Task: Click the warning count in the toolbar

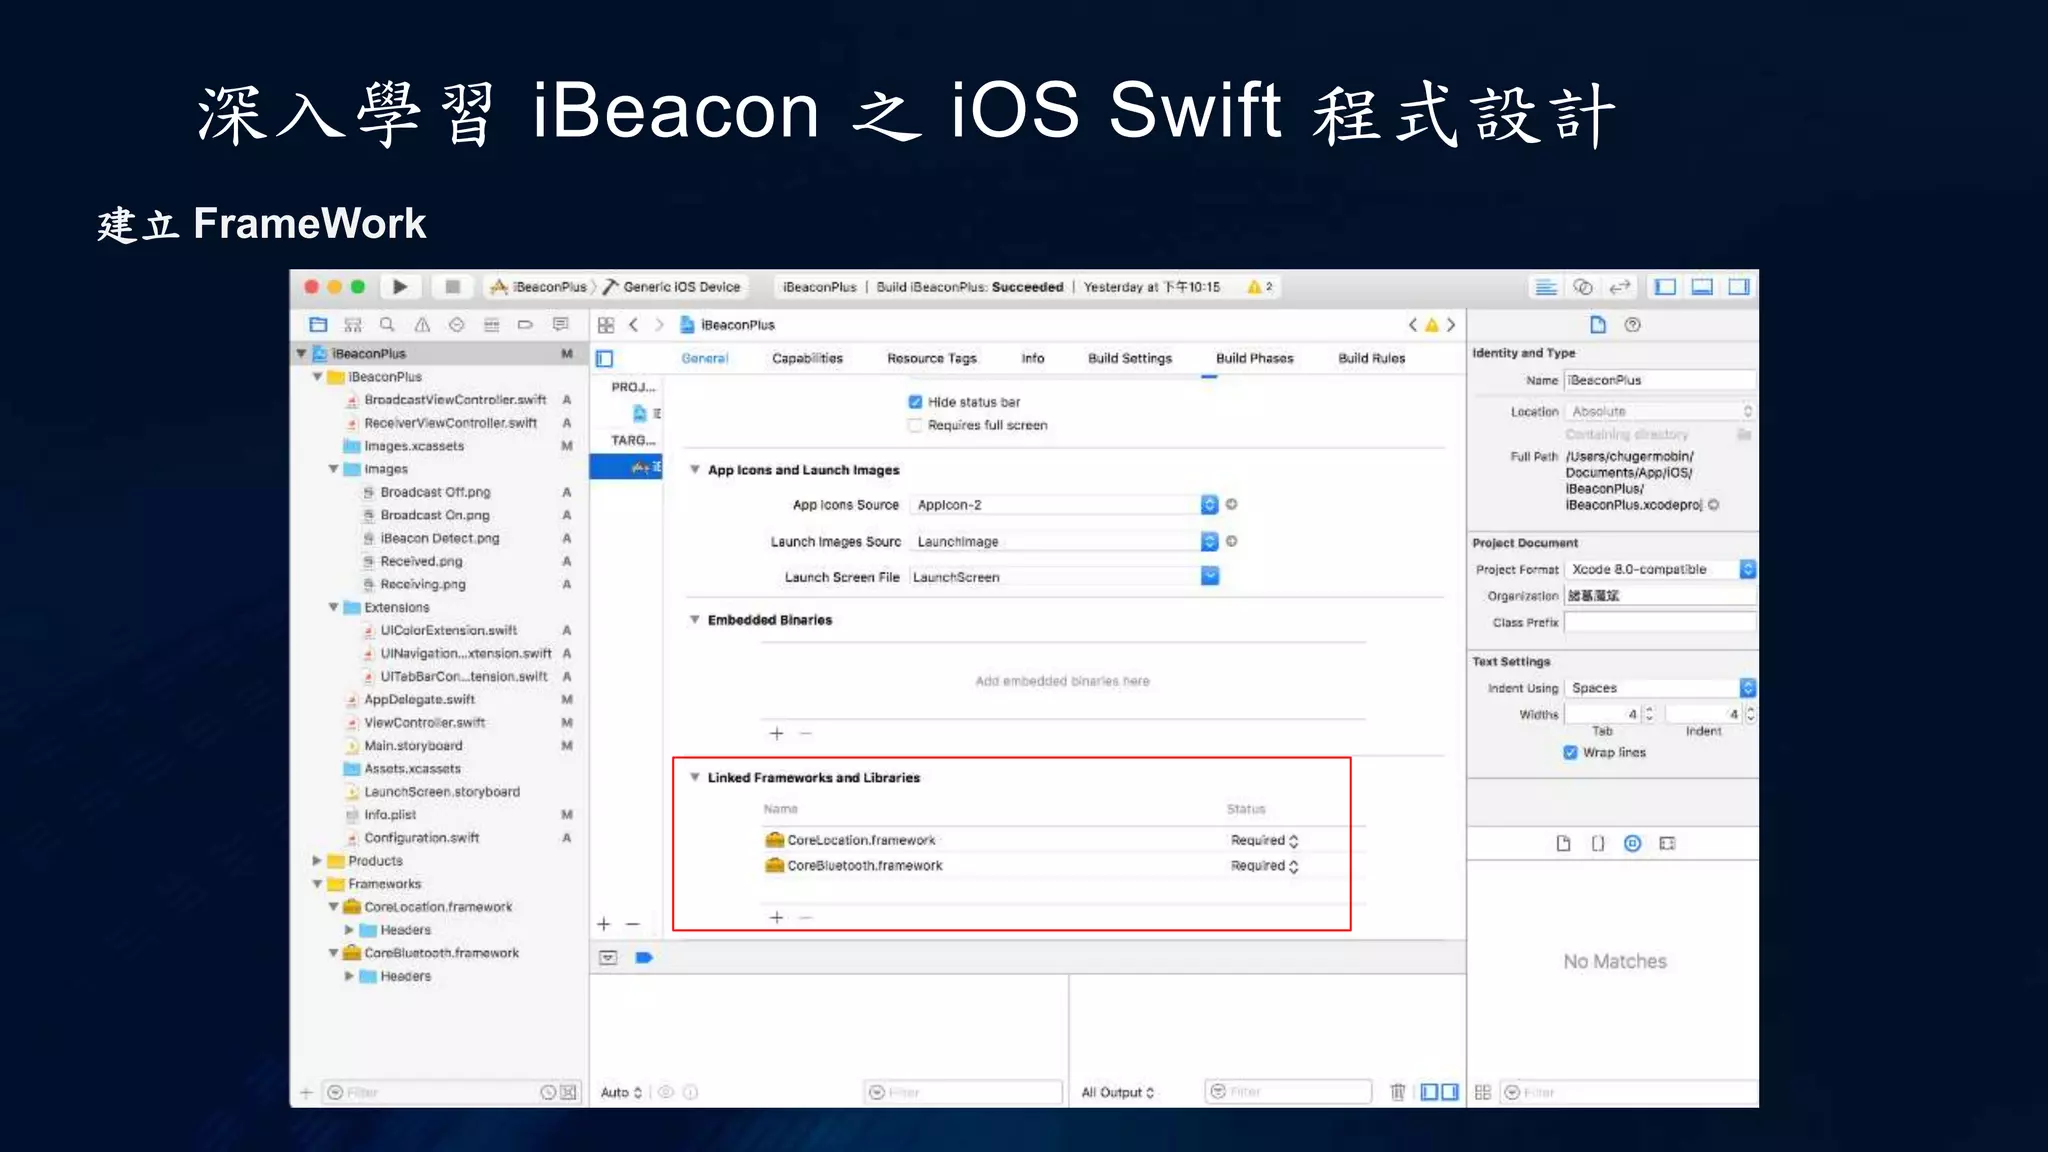Action: click(1260, 287)
